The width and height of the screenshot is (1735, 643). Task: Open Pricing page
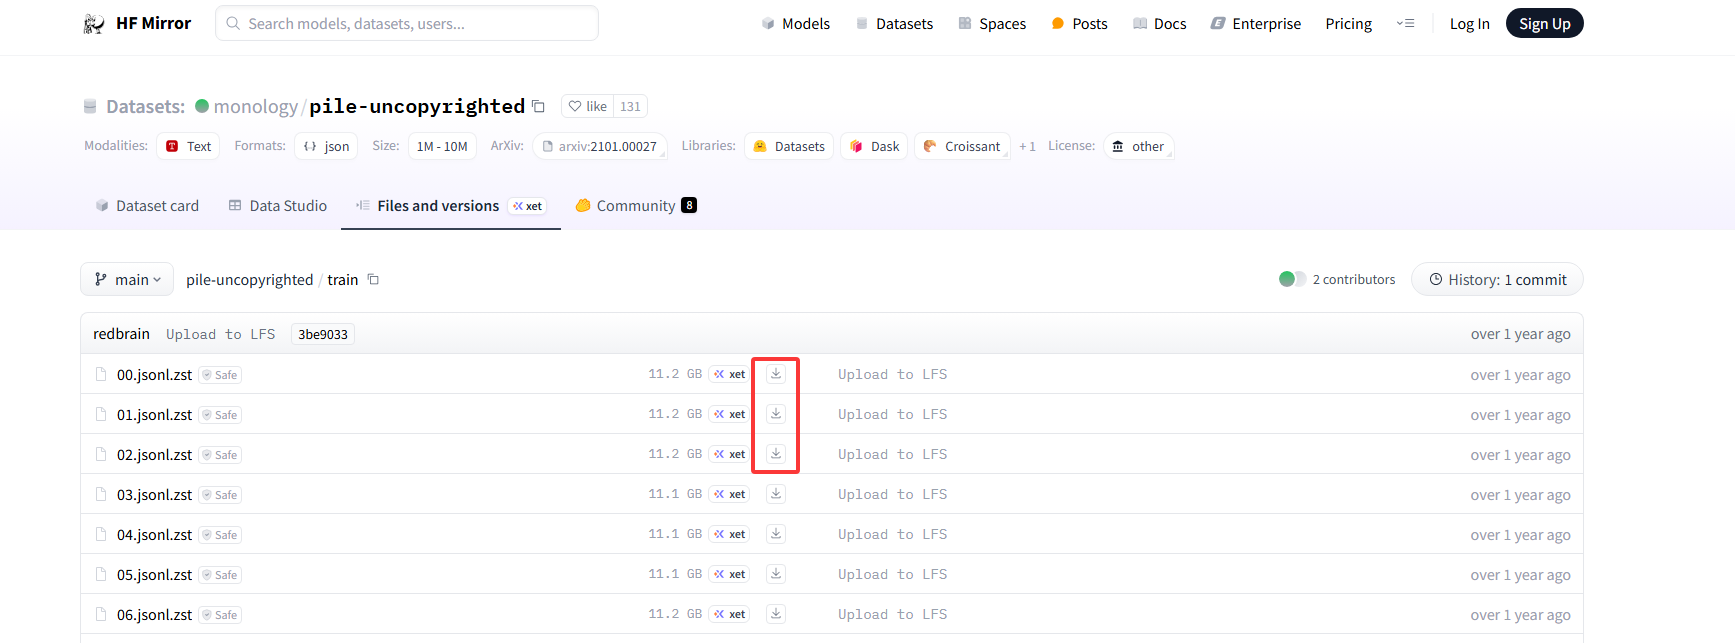tap(1348, 23)
